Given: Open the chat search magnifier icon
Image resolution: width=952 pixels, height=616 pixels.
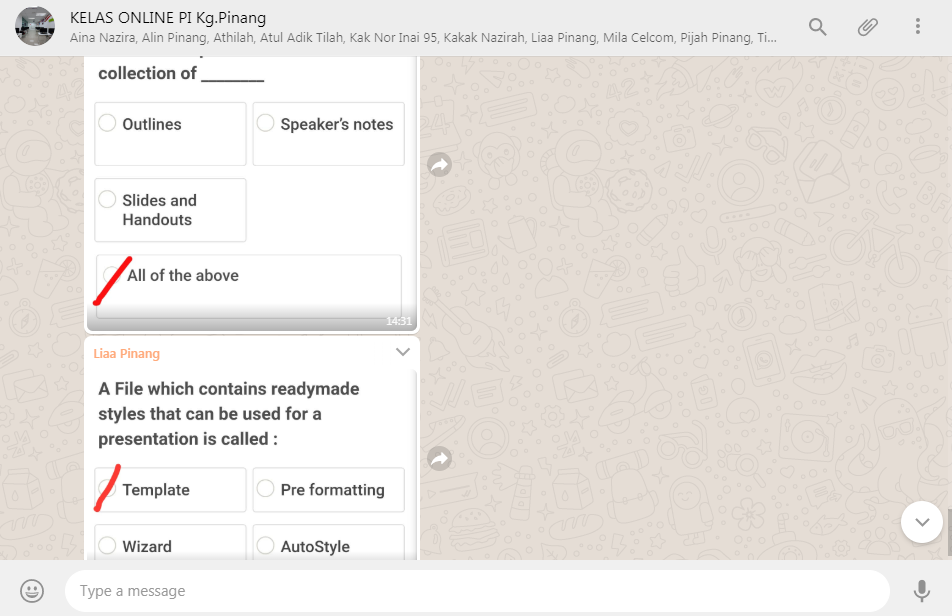Looking at the screenshot, I should 817,27.
